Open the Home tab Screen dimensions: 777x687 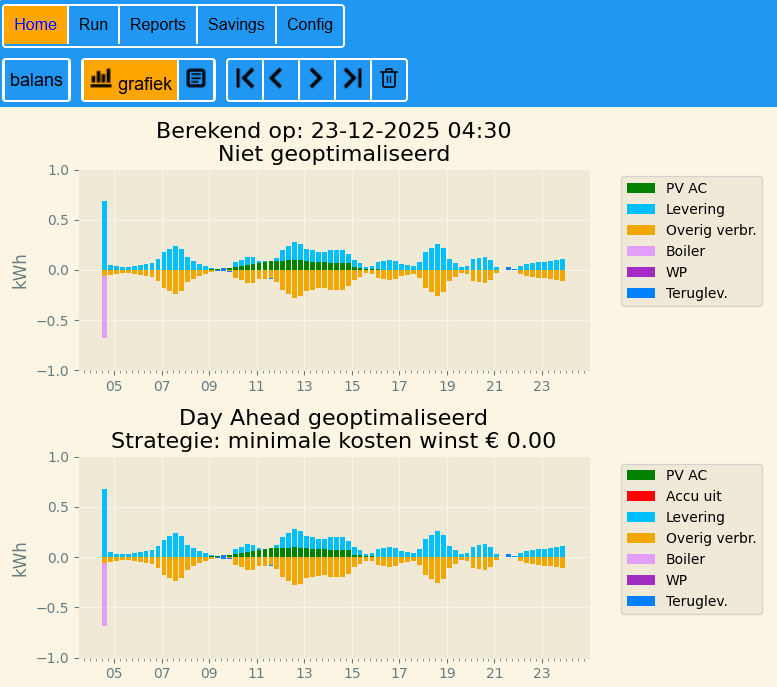[35, 25]
